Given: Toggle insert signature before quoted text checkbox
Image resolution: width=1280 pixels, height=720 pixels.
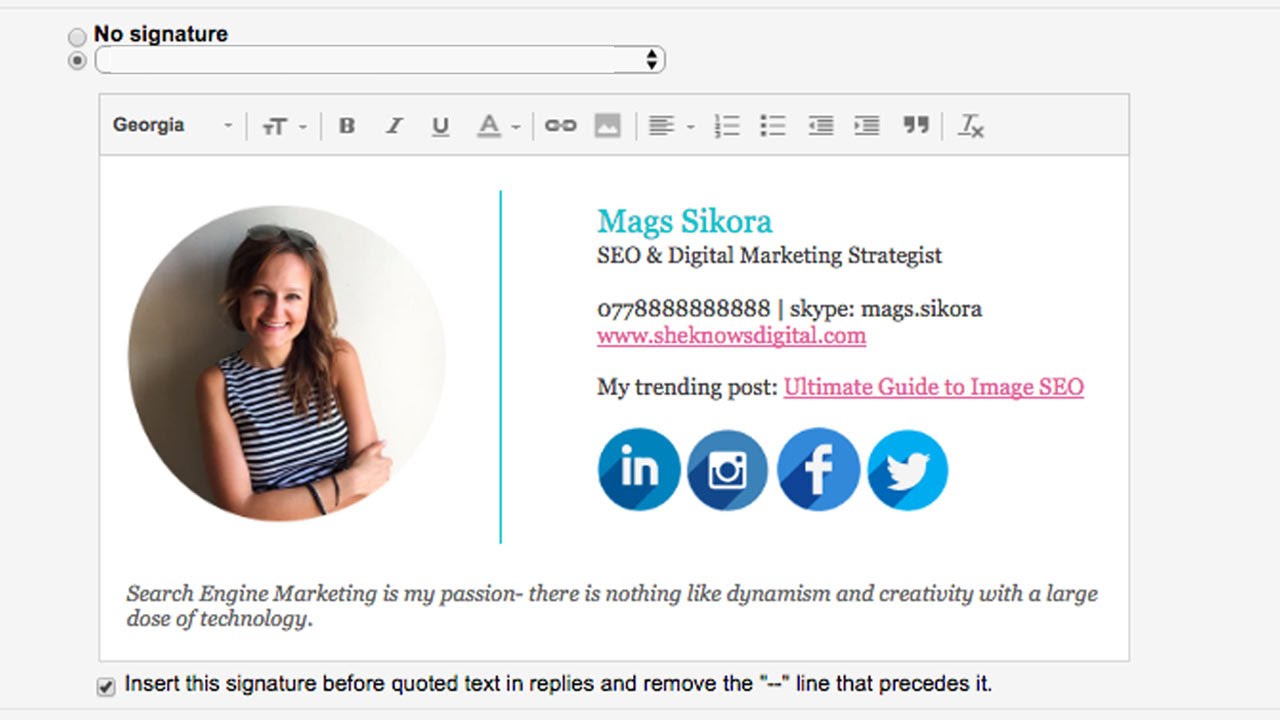Looking at the screenshot, I should (x=106, y=687).
